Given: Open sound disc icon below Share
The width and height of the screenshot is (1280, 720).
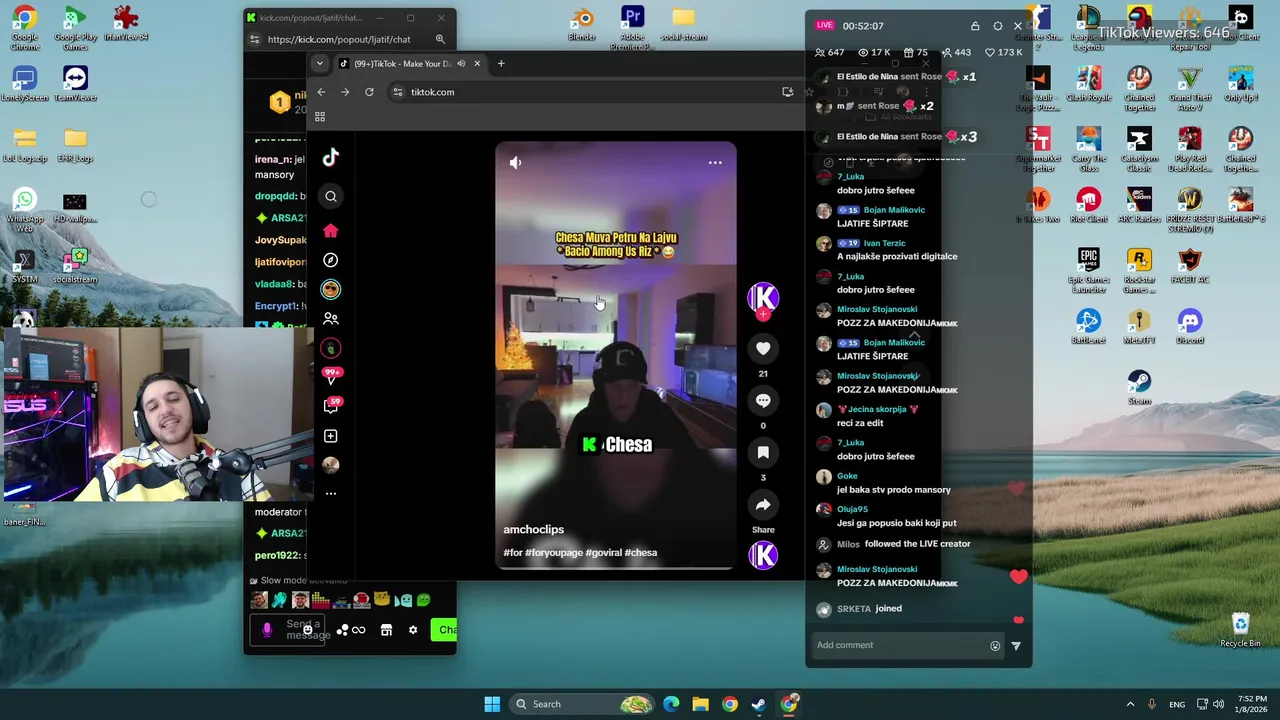Looking at the screenshot, I should [x=763, y=555].
